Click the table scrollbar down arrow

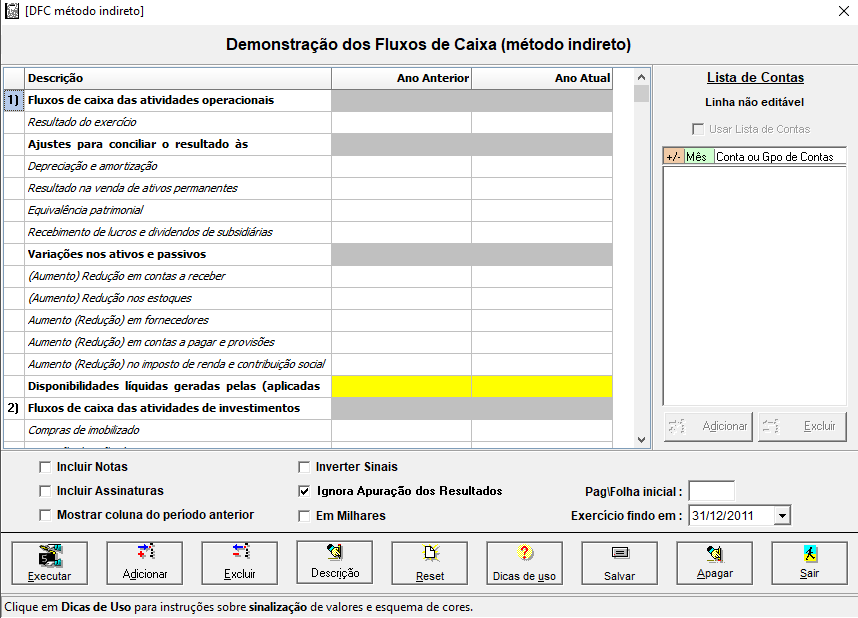click(642, 440)
